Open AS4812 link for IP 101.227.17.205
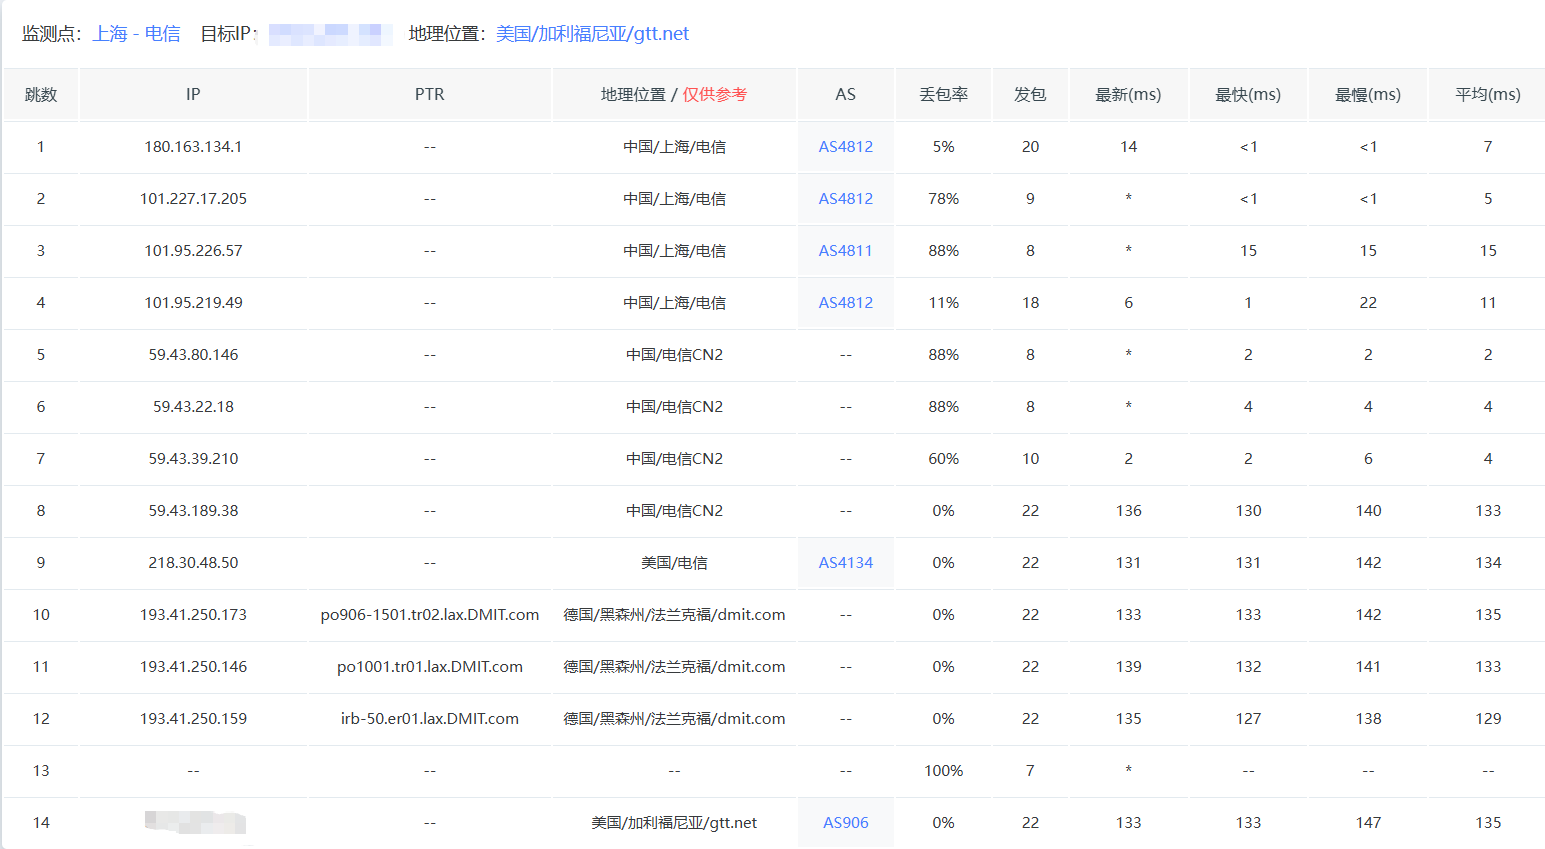The image size is (1545, 849). tap(845, 199)
